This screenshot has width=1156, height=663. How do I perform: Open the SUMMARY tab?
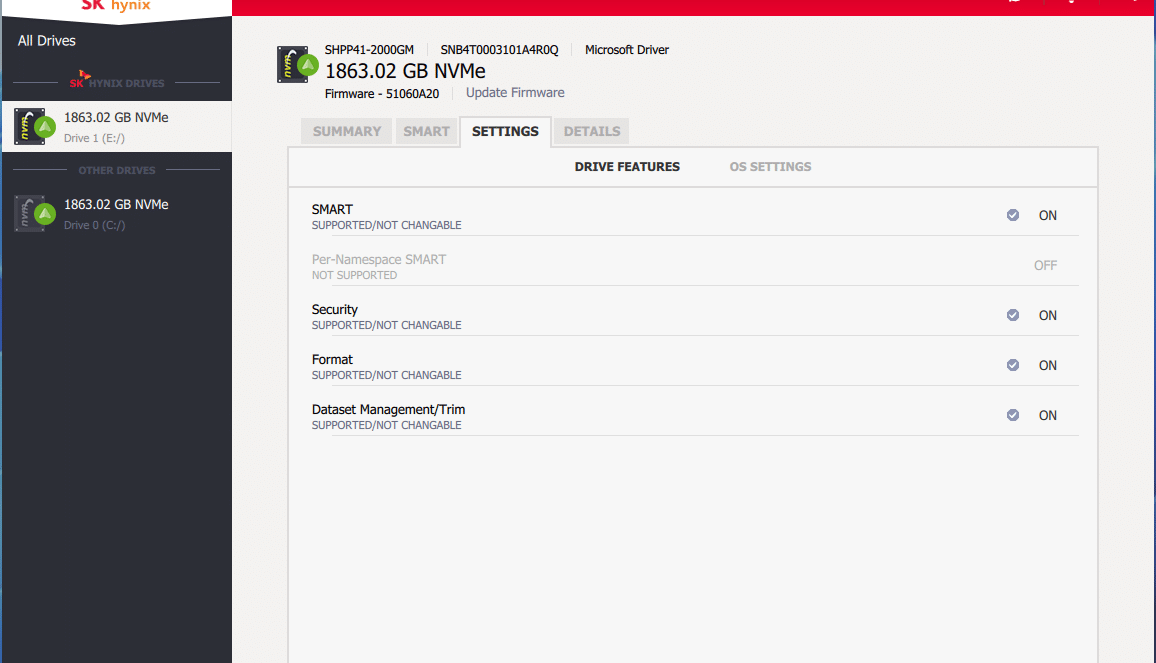(347, 131)
